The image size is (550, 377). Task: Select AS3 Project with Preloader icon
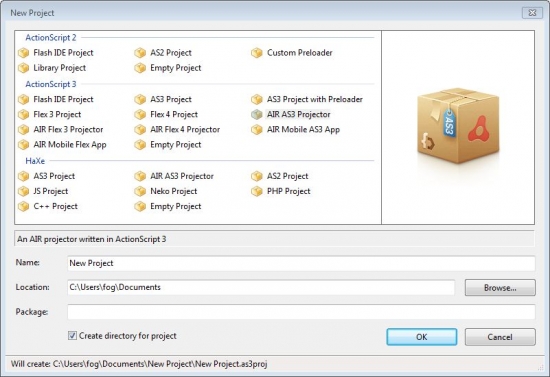pyautogui.click(x=257, y=100)
